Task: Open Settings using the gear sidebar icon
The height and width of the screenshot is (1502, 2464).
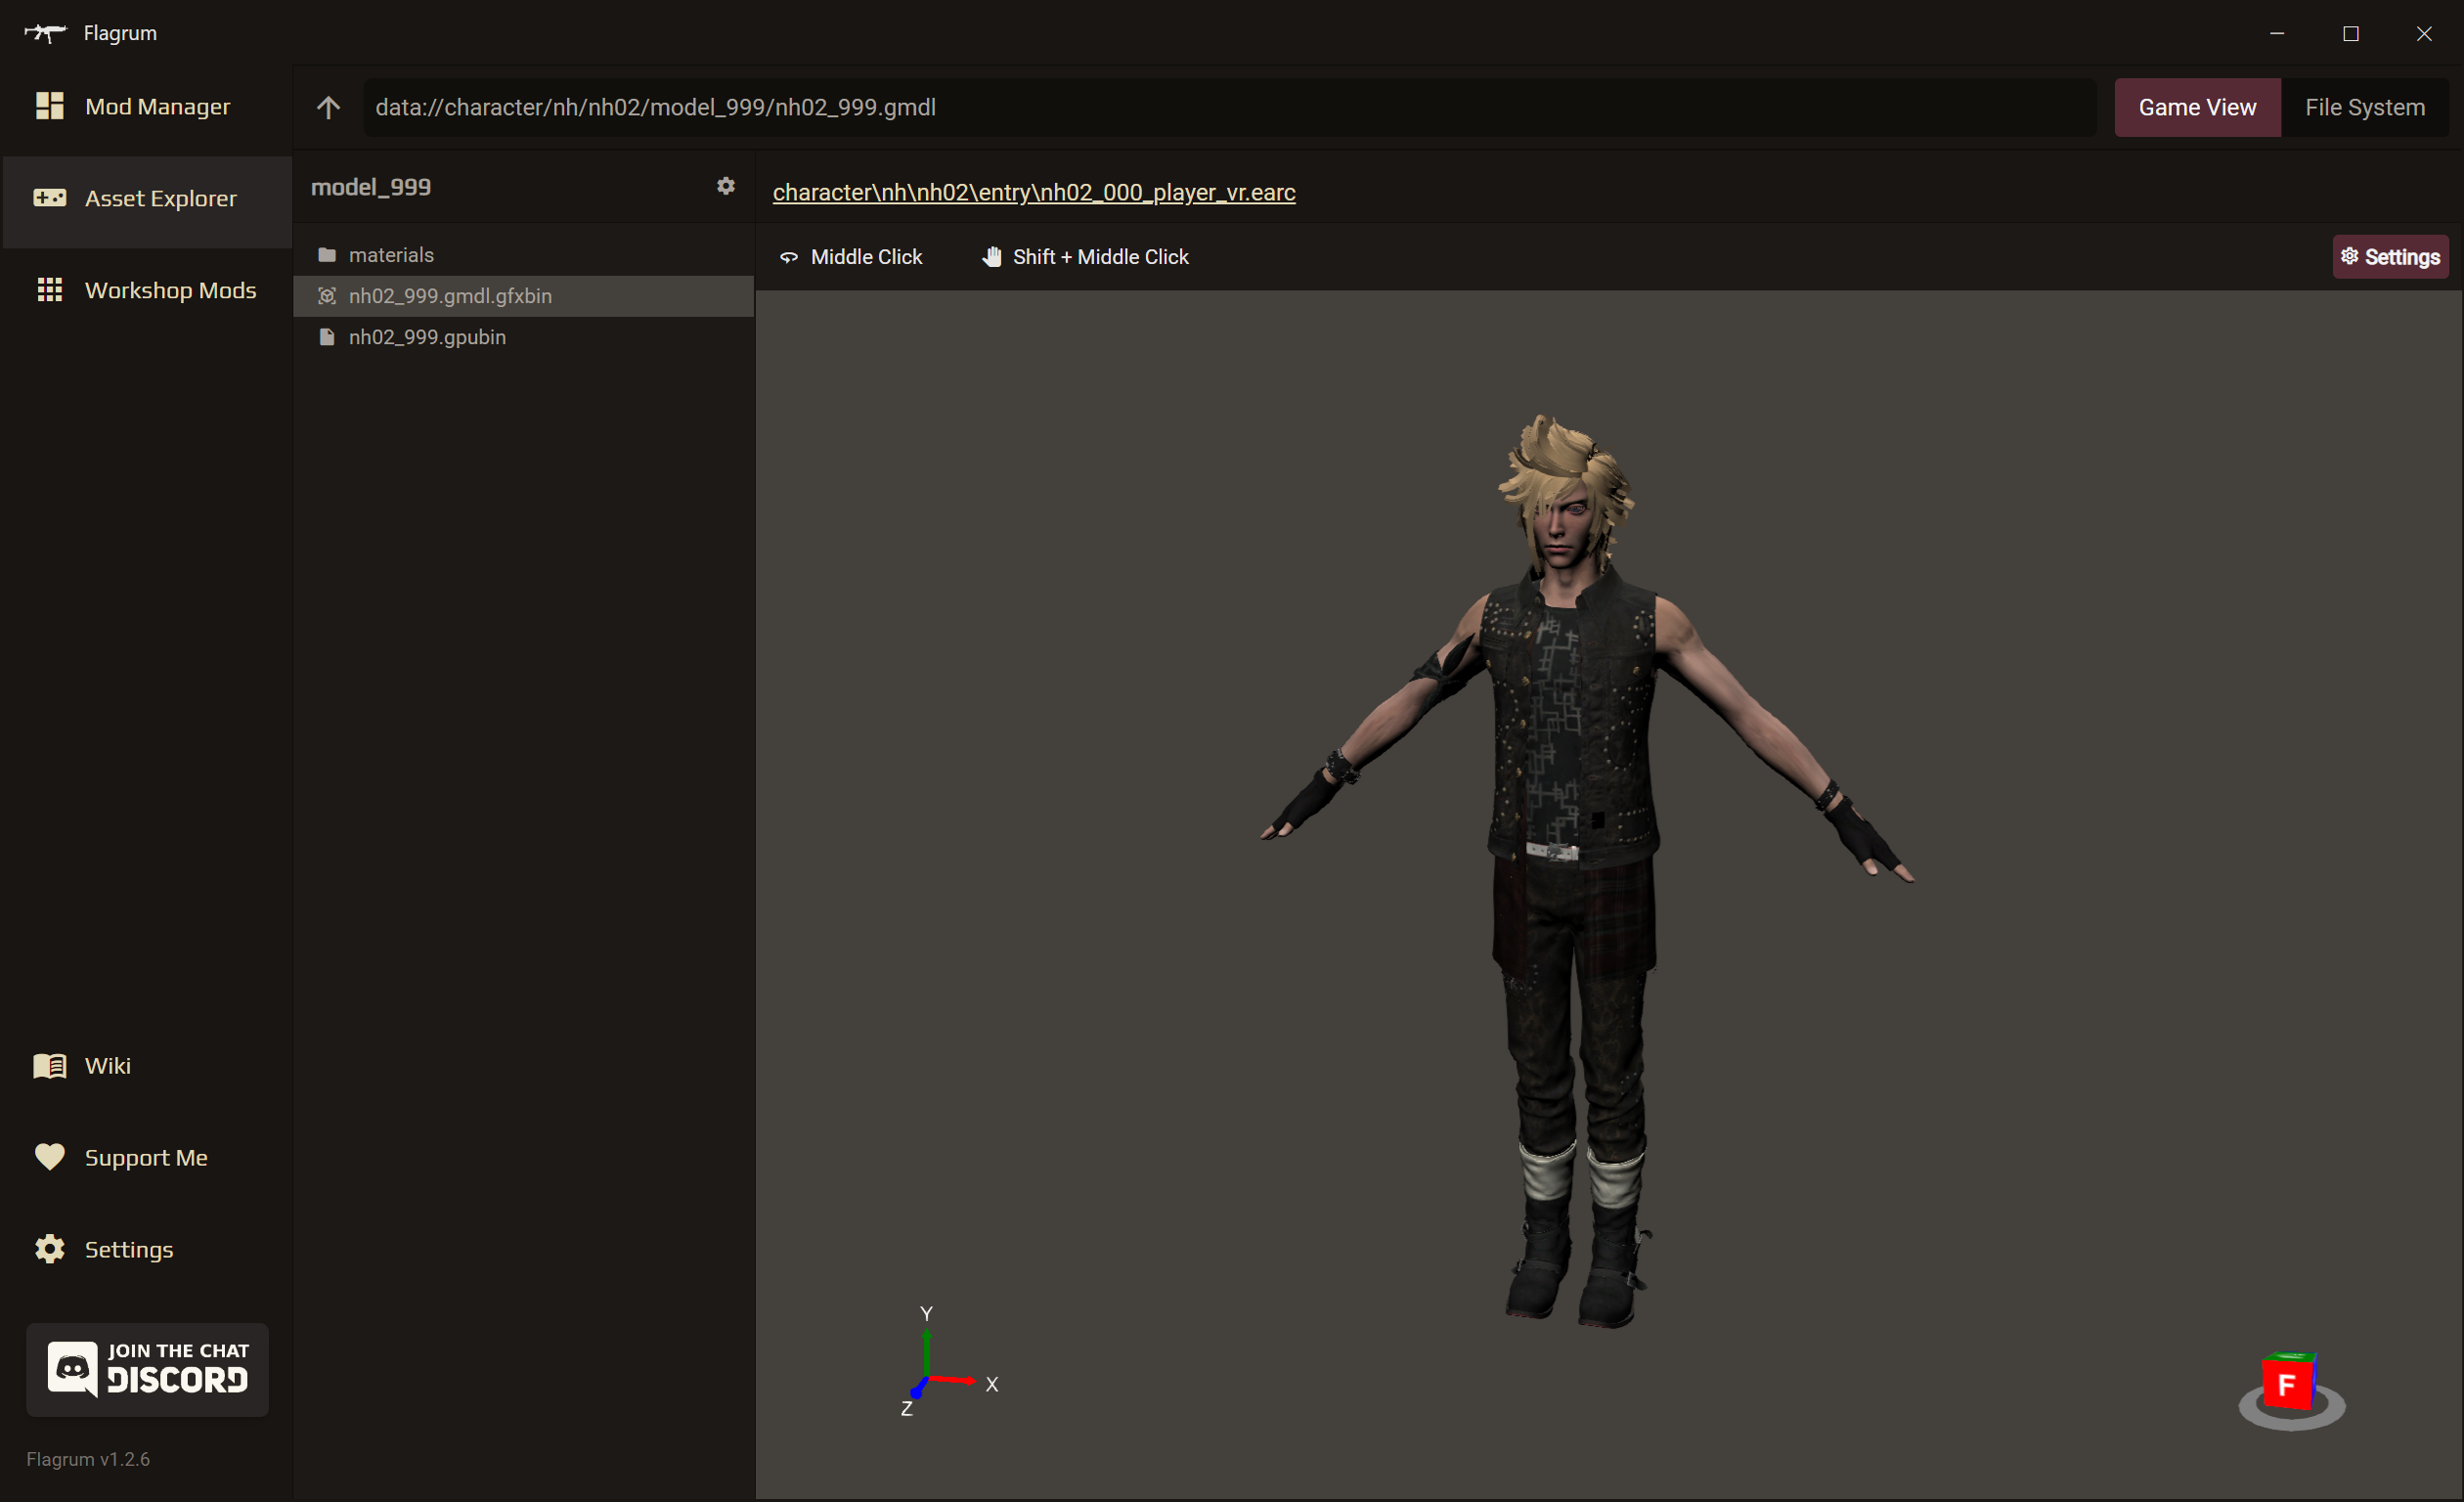Action: pyautogui.click(x=49, y=1249)
